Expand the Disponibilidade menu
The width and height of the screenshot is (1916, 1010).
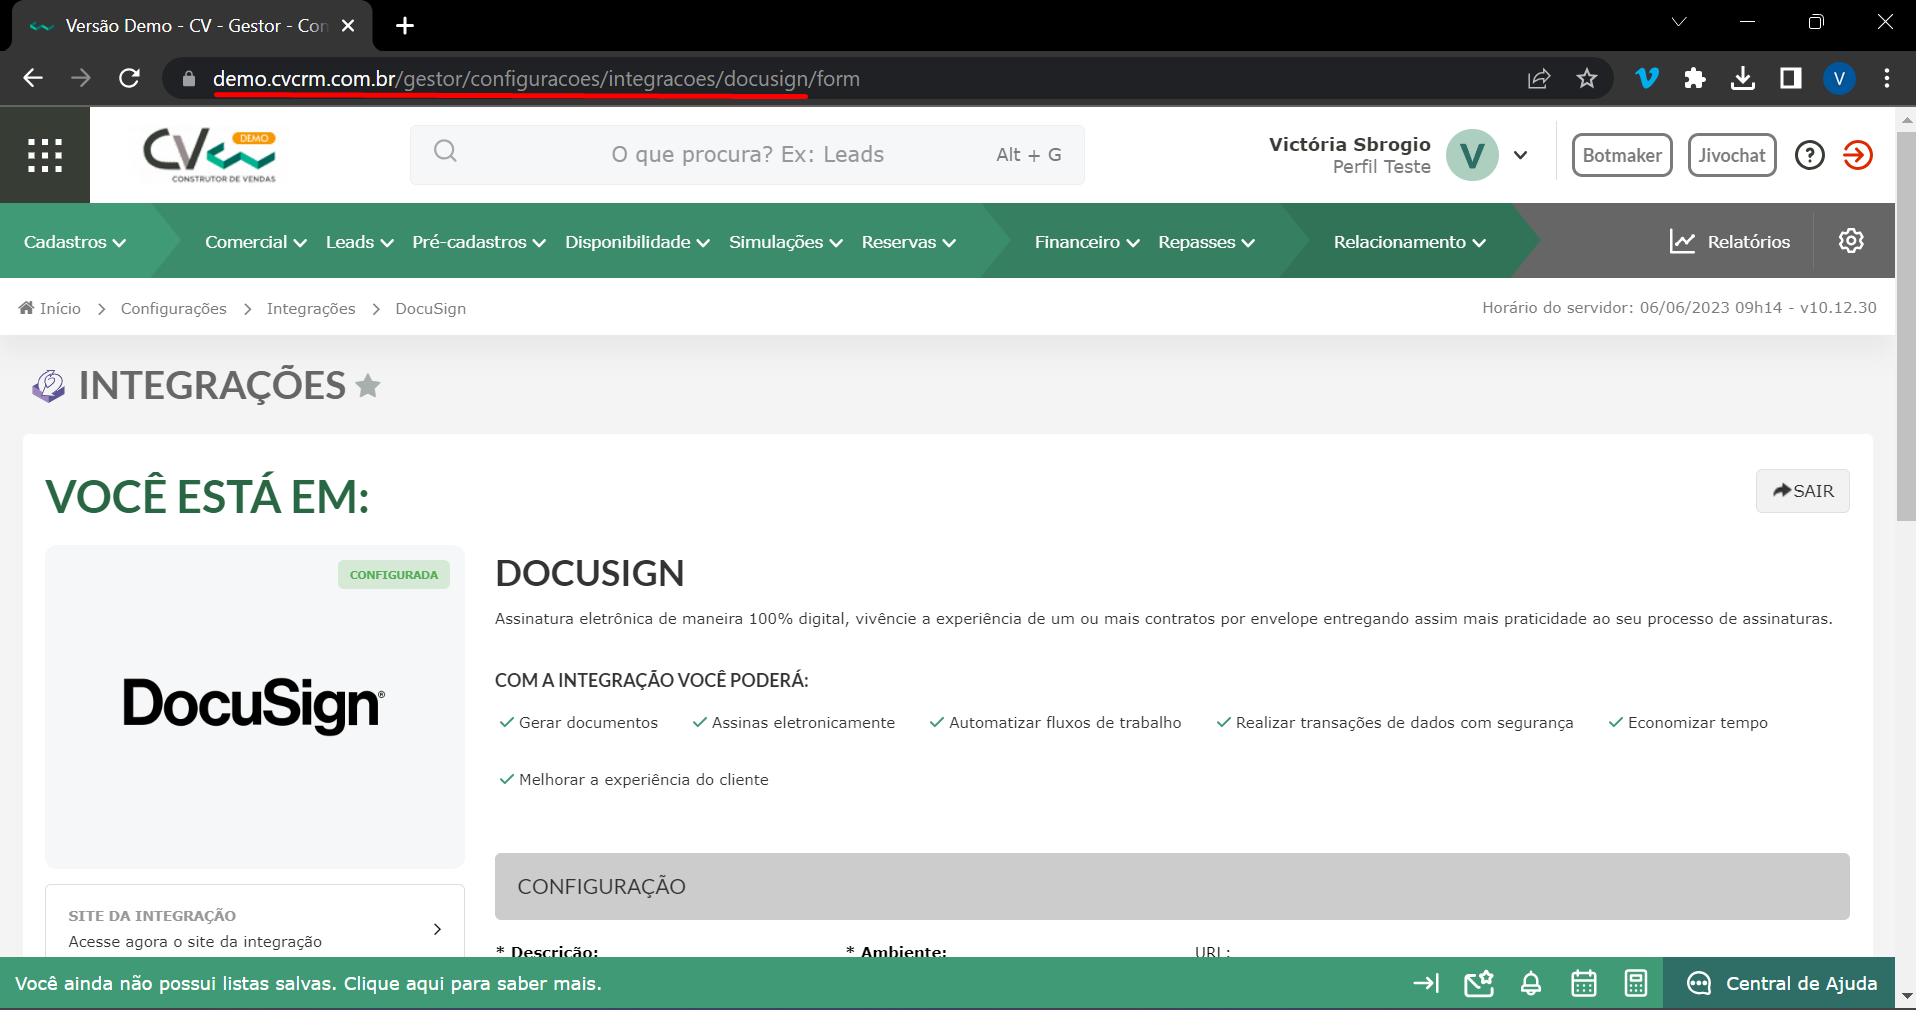coord(637,242)
